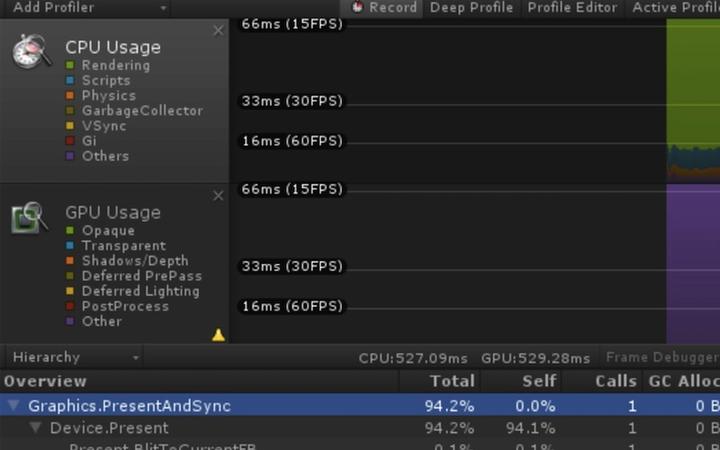Toggle the Rendering color swatch in CPU Usage
The height and width of the screenshot is (450, 720).
70,65
